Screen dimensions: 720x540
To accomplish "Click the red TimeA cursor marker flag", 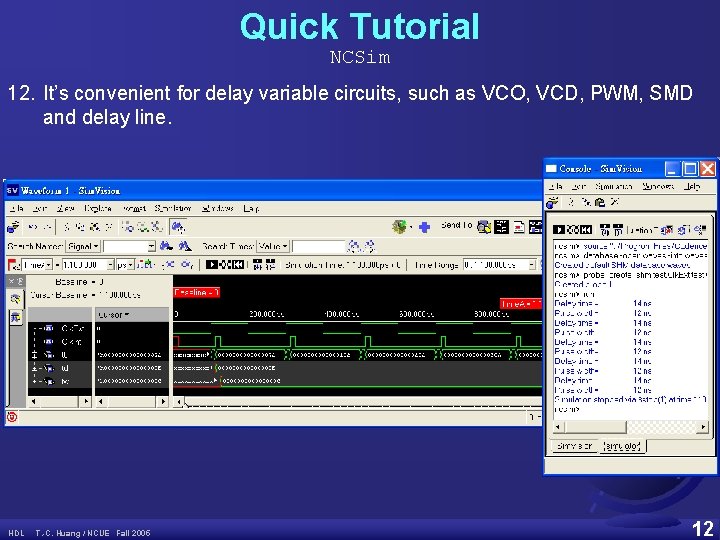I will click(x=521, y=304).
